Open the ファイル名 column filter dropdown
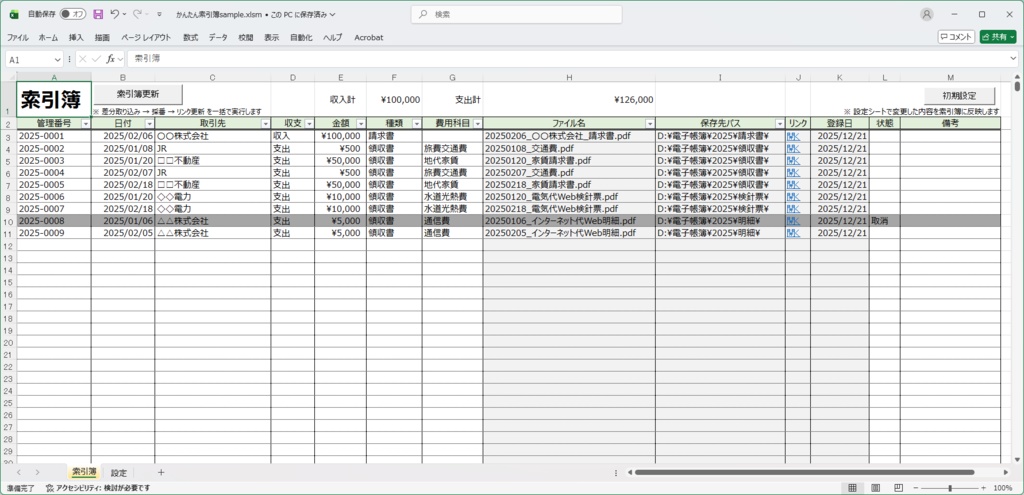The image size is (1024, 495). (x=650, y=123)
